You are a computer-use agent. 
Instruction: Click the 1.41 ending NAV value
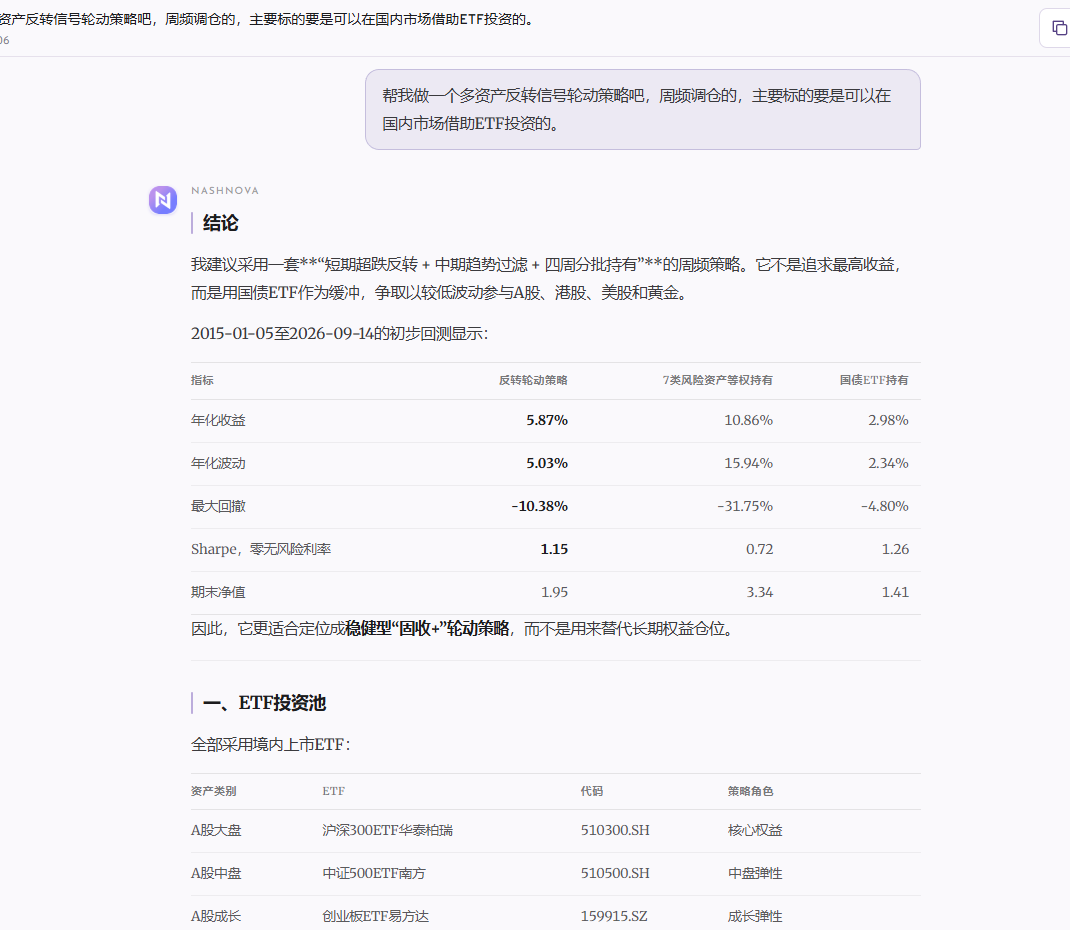[895, 592]
